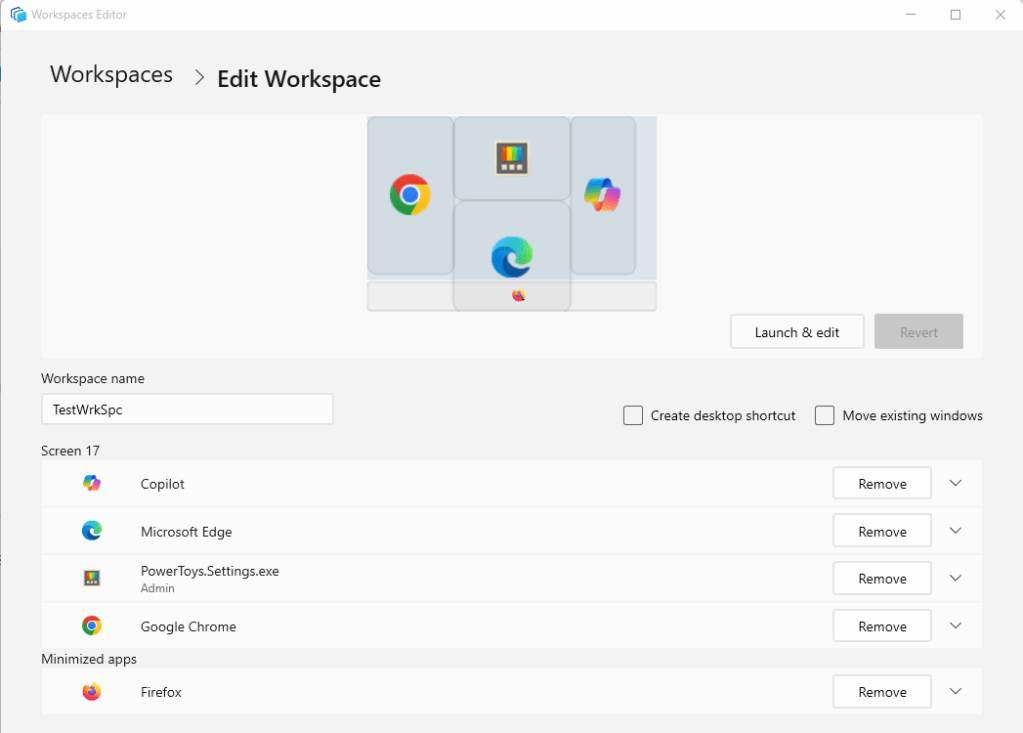Remove Google Chrome from the workspace

(x=882, y=625)
